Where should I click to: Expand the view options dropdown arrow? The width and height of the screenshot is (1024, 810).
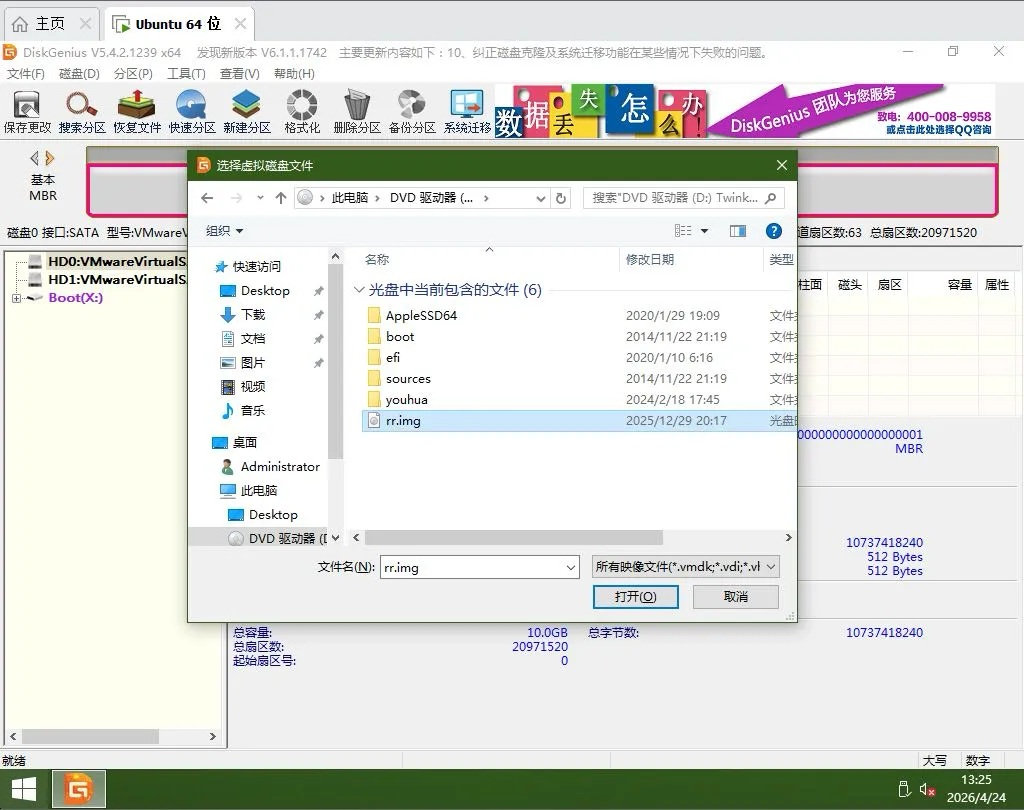705,231
